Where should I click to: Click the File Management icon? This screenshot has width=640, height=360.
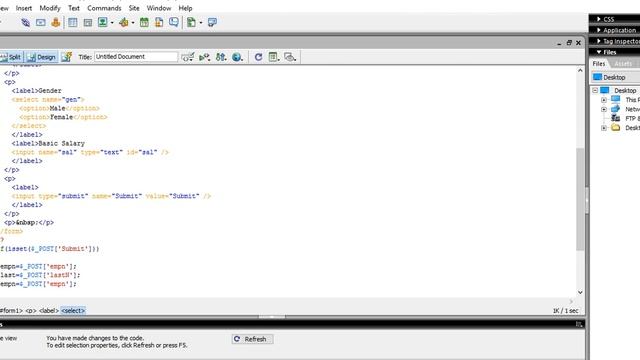221,57
